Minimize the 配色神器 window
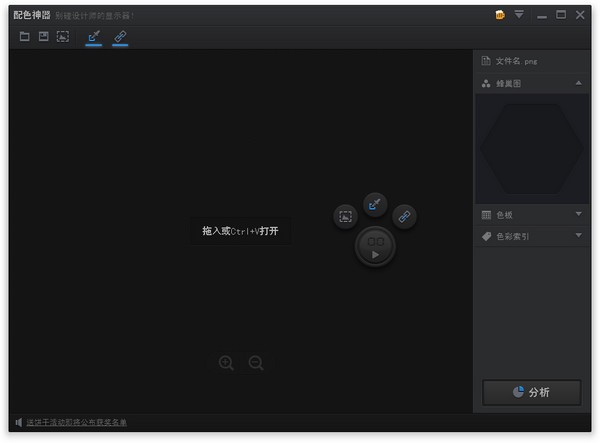The height and width of the screenshot is (443, 600). pos(541,17)
